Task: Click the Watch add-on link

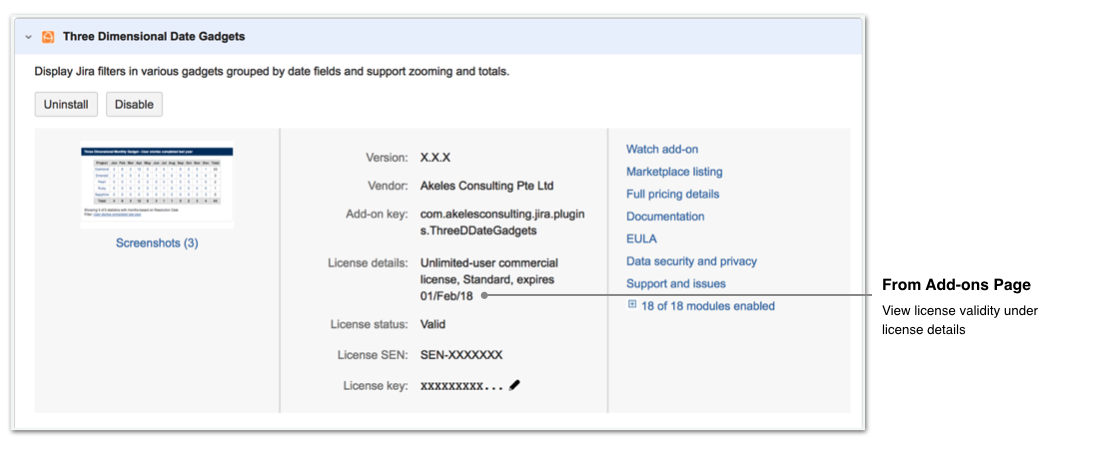Action: tap(662, 149)
